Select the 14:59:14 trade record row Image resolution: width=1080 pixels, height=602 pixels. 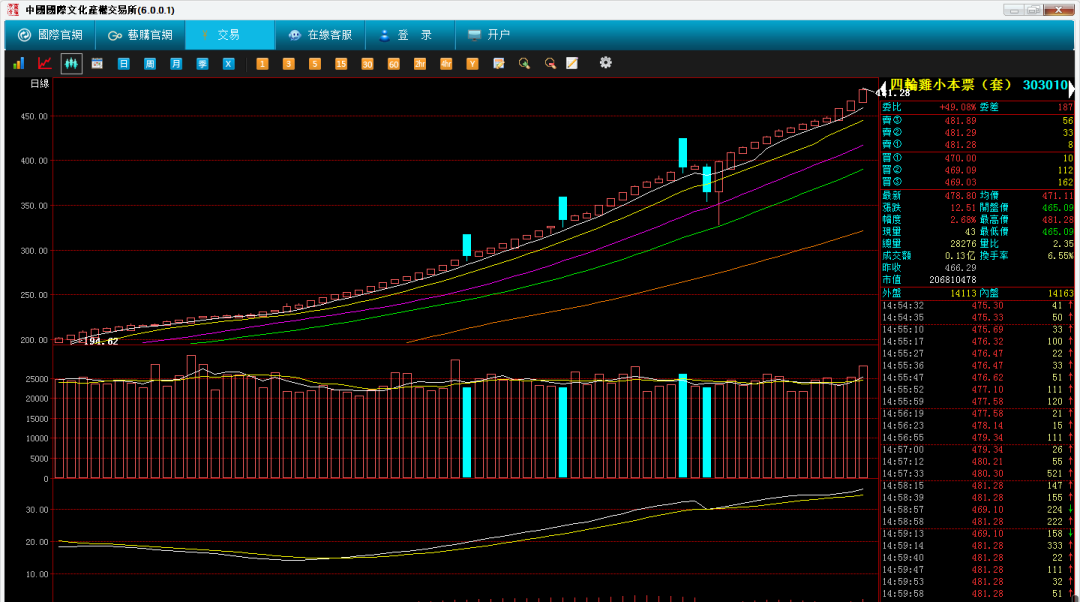point(977,545)
